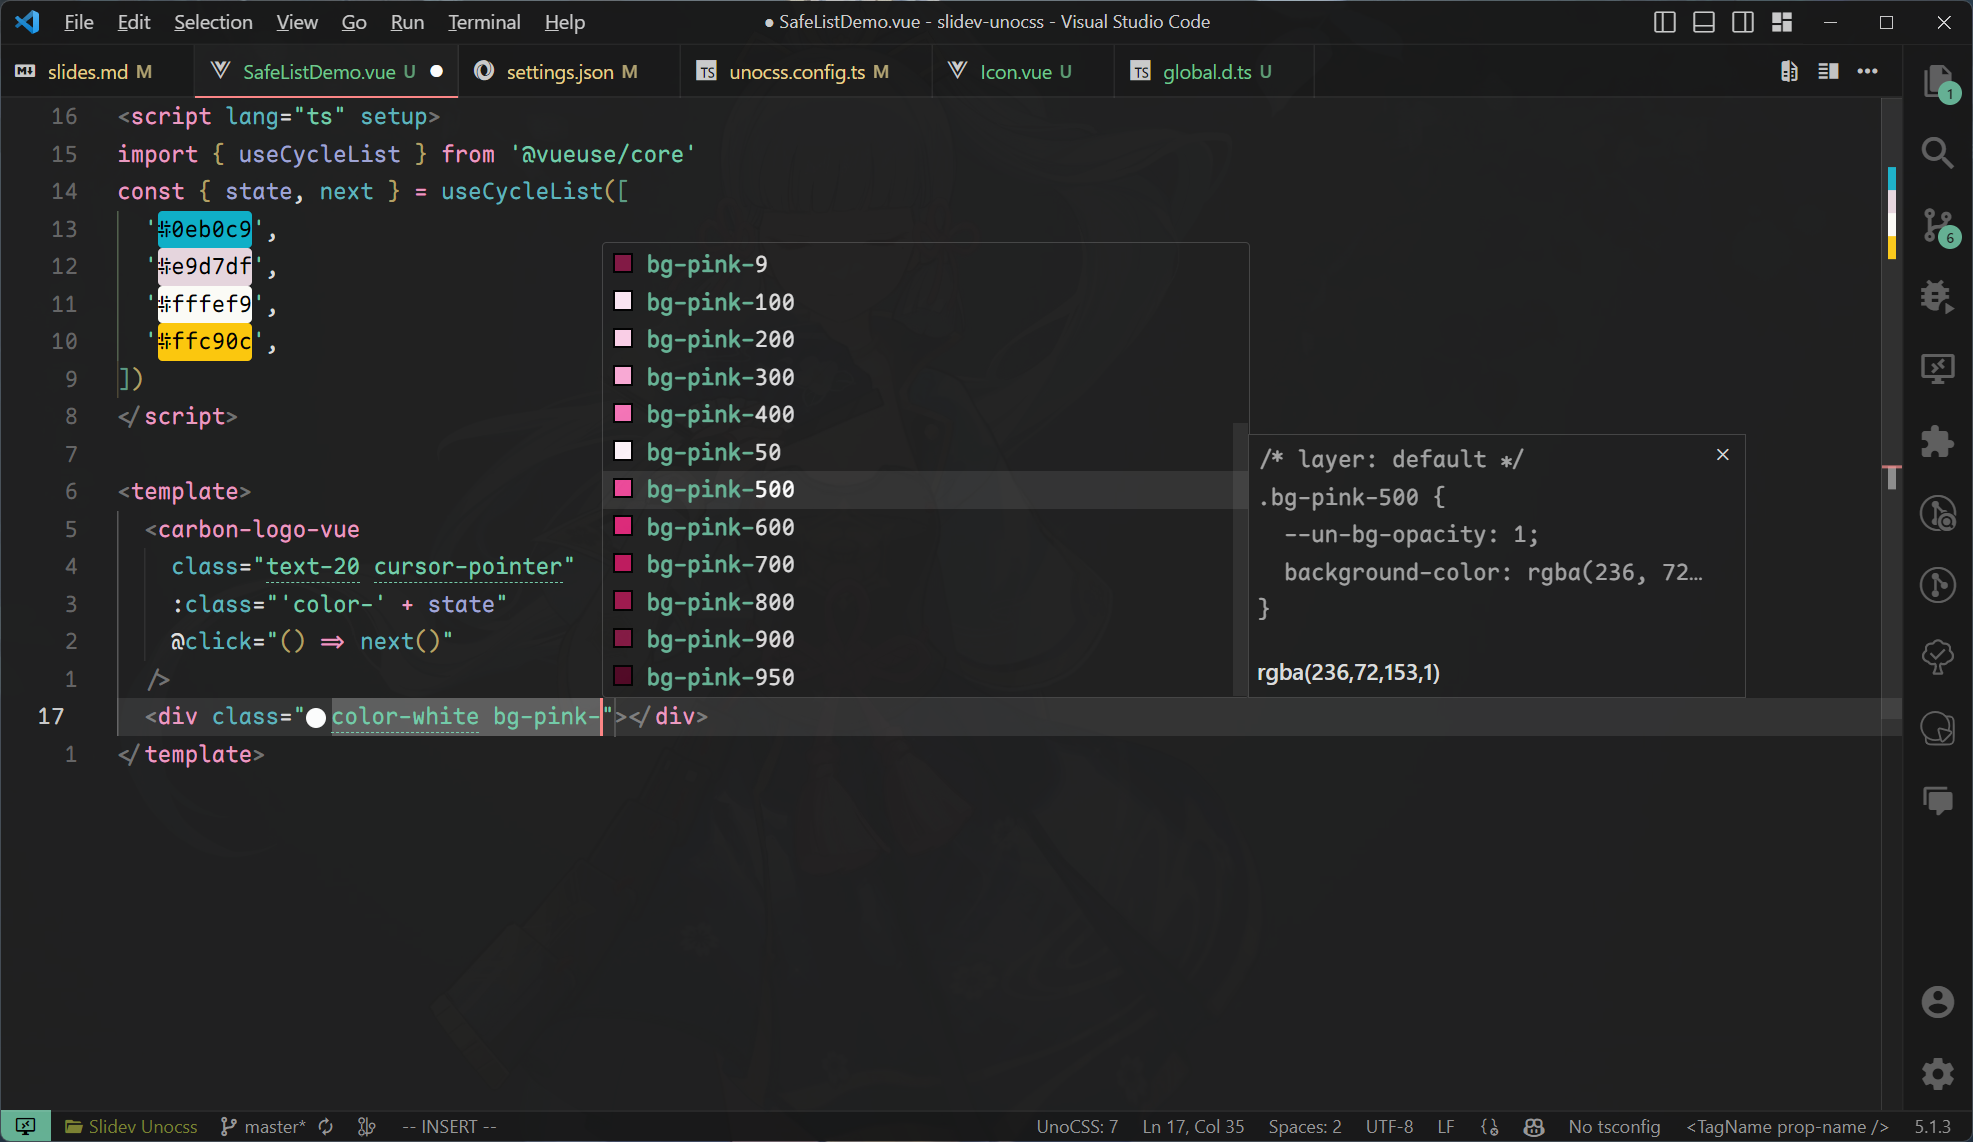
Task: Open the Extensions view
Action: [1938, 441]
